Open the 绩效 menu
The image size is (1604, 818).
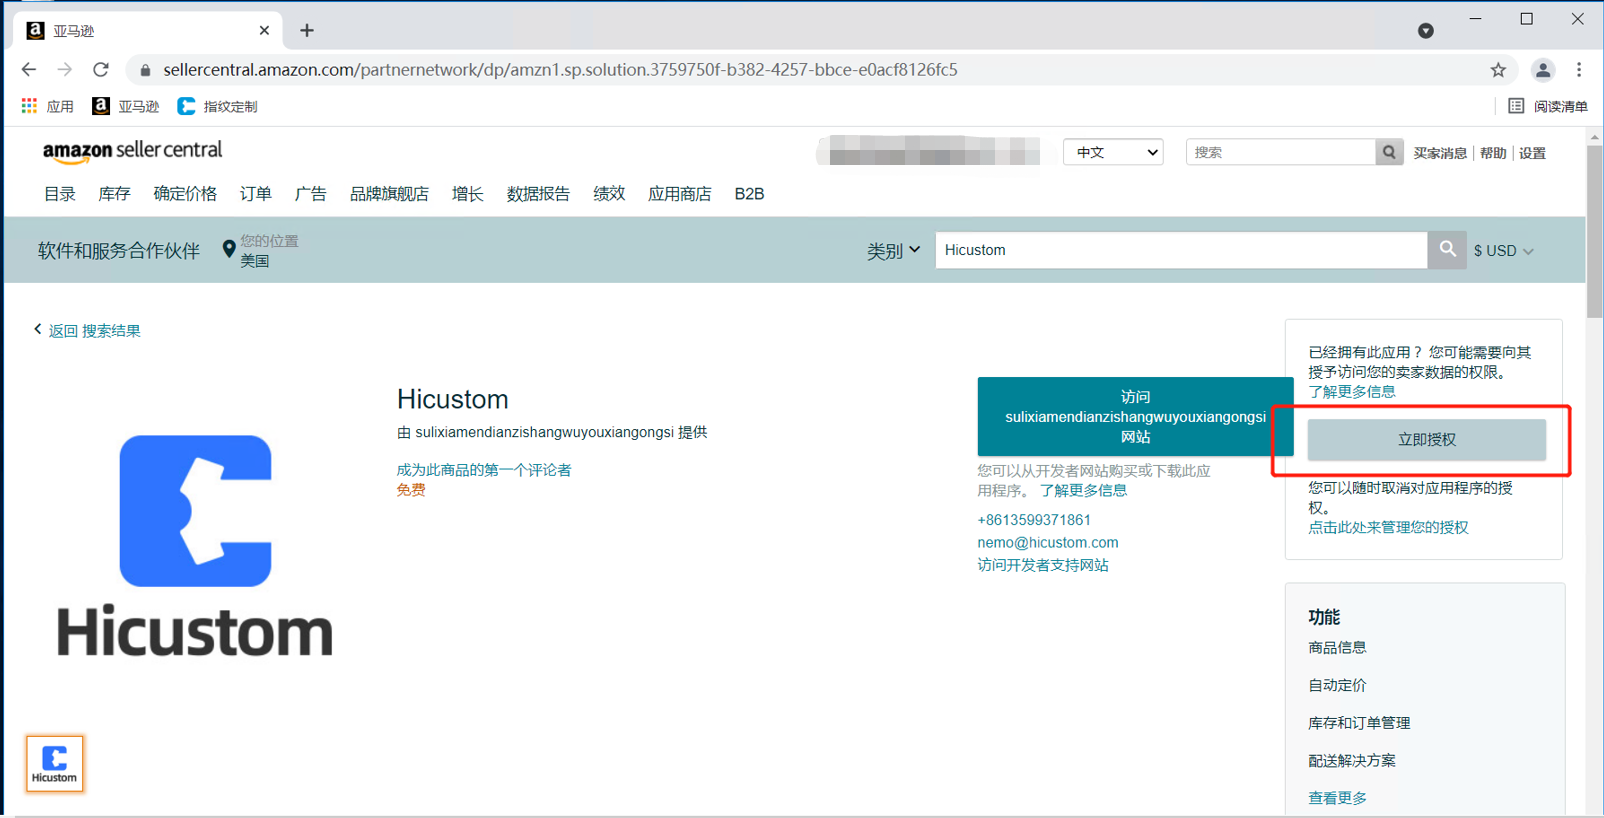click(609, 194)
